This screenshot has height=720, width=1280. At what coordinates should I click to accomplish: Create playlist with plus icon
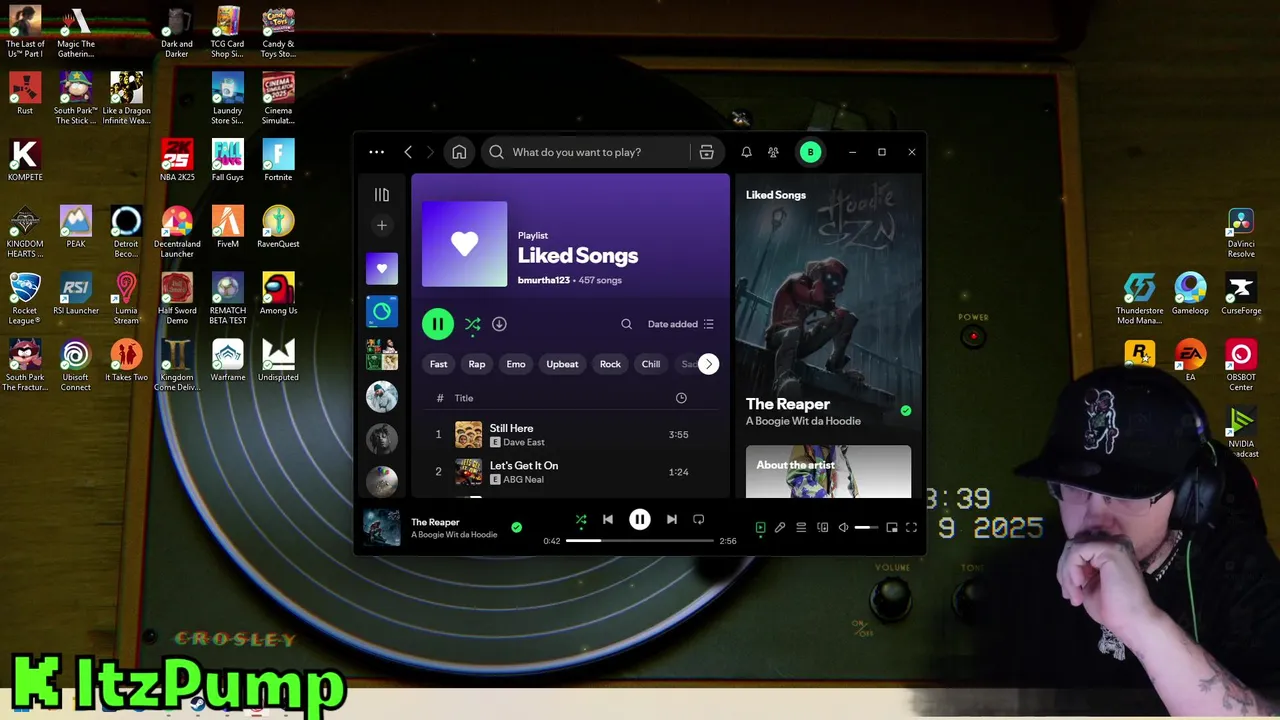(381, 225)
